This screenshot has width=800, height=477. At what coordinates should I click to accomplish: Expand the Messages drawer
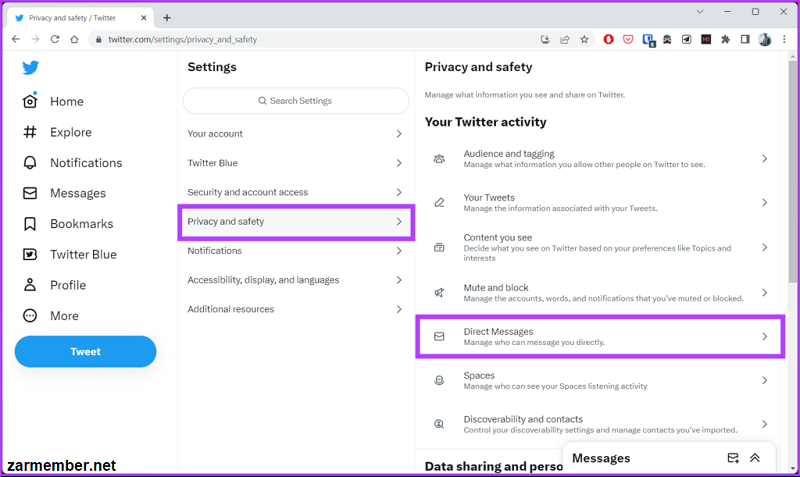coord(755,458)
